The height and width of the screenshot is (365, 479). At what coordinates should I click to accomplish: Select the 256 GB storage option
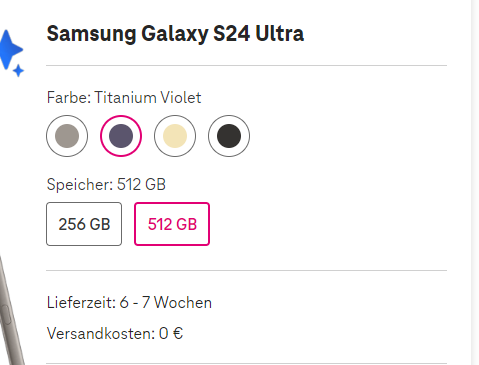click(x=84, y=224)
